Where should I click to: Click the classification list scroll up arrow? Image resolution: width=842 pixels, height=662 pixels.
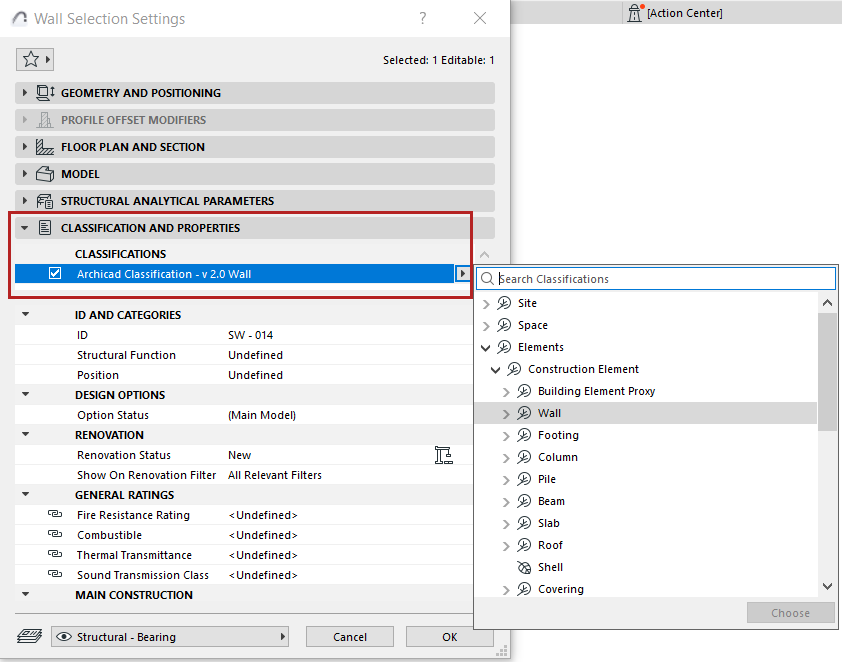click(x=828, y=303)
